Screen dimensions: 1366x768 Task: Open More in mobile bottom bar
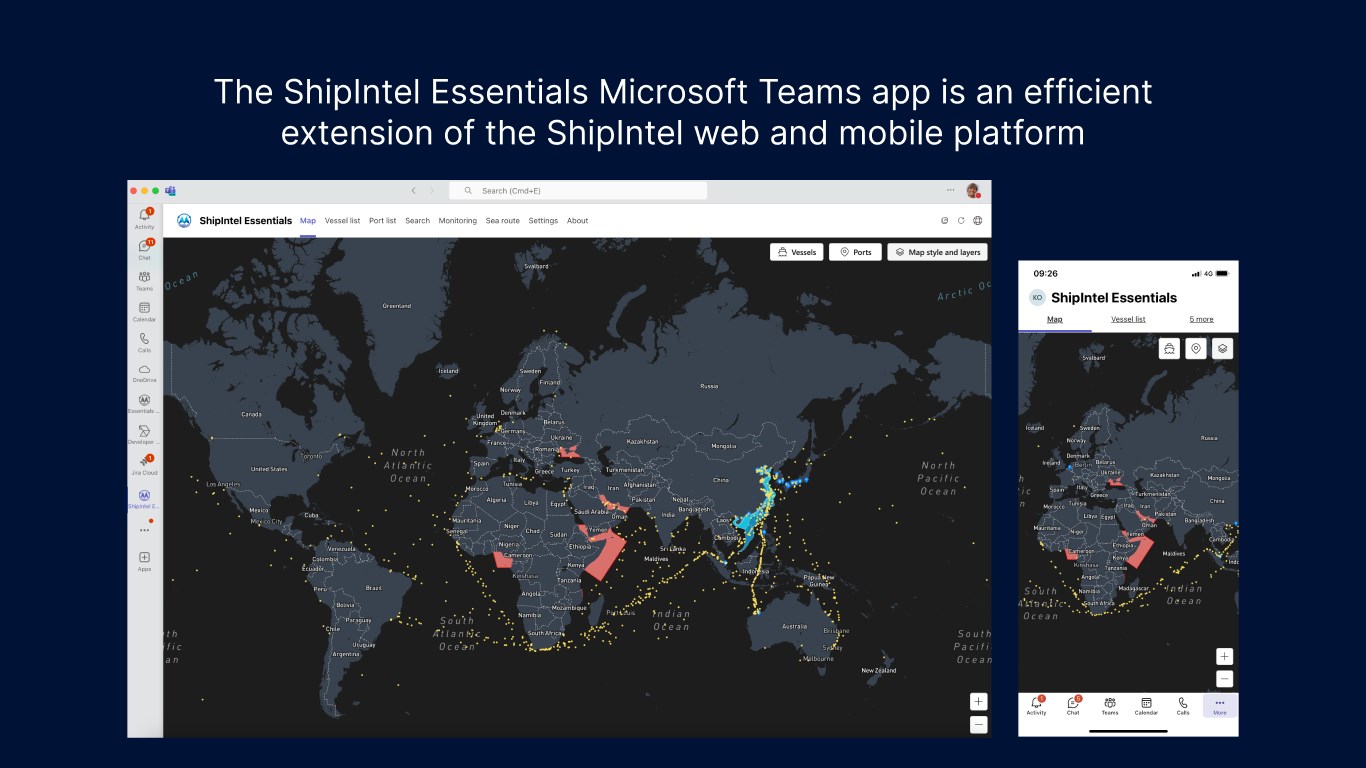[1220, 706]
